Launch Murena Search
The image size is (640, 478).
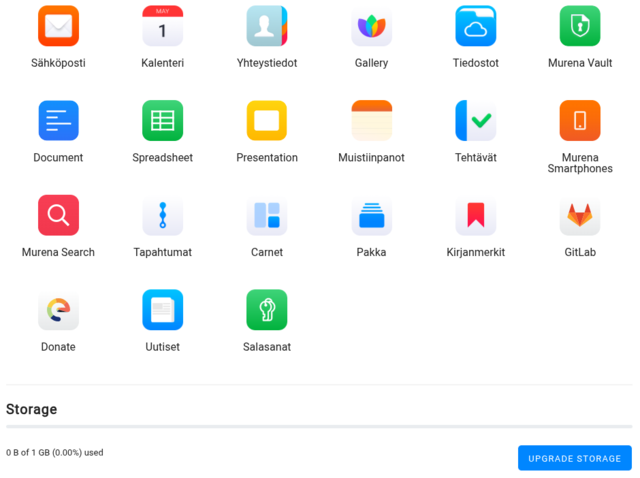pos(58,215)
